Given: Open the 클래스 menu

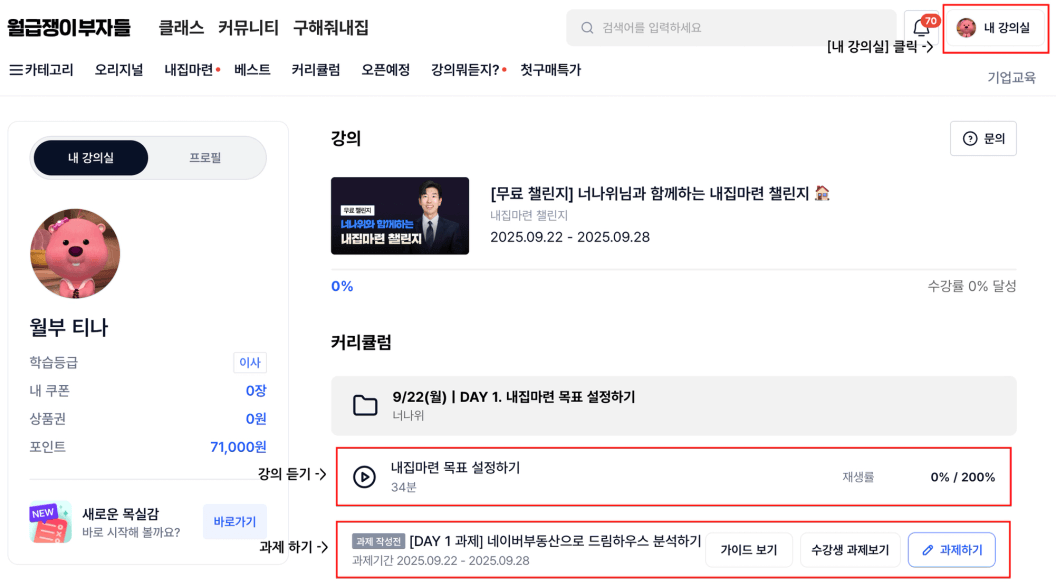Looking at the screenshot, I should 181,28.
